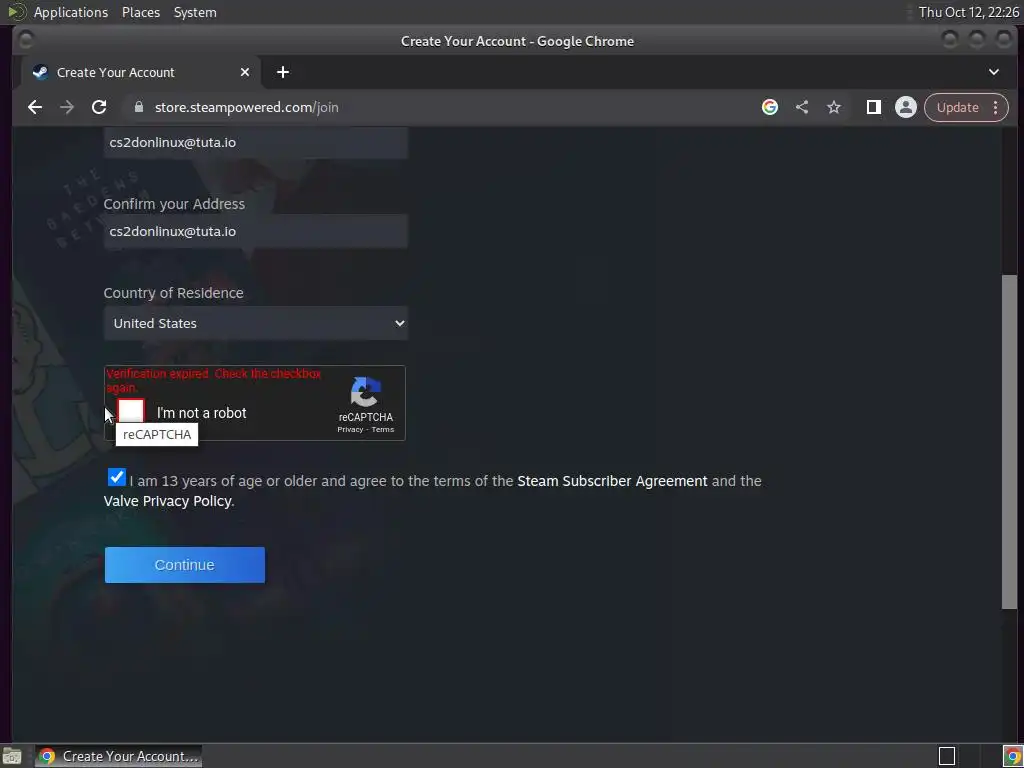Click the clock in top panel

pyautogui.click(x=968, y=12)
